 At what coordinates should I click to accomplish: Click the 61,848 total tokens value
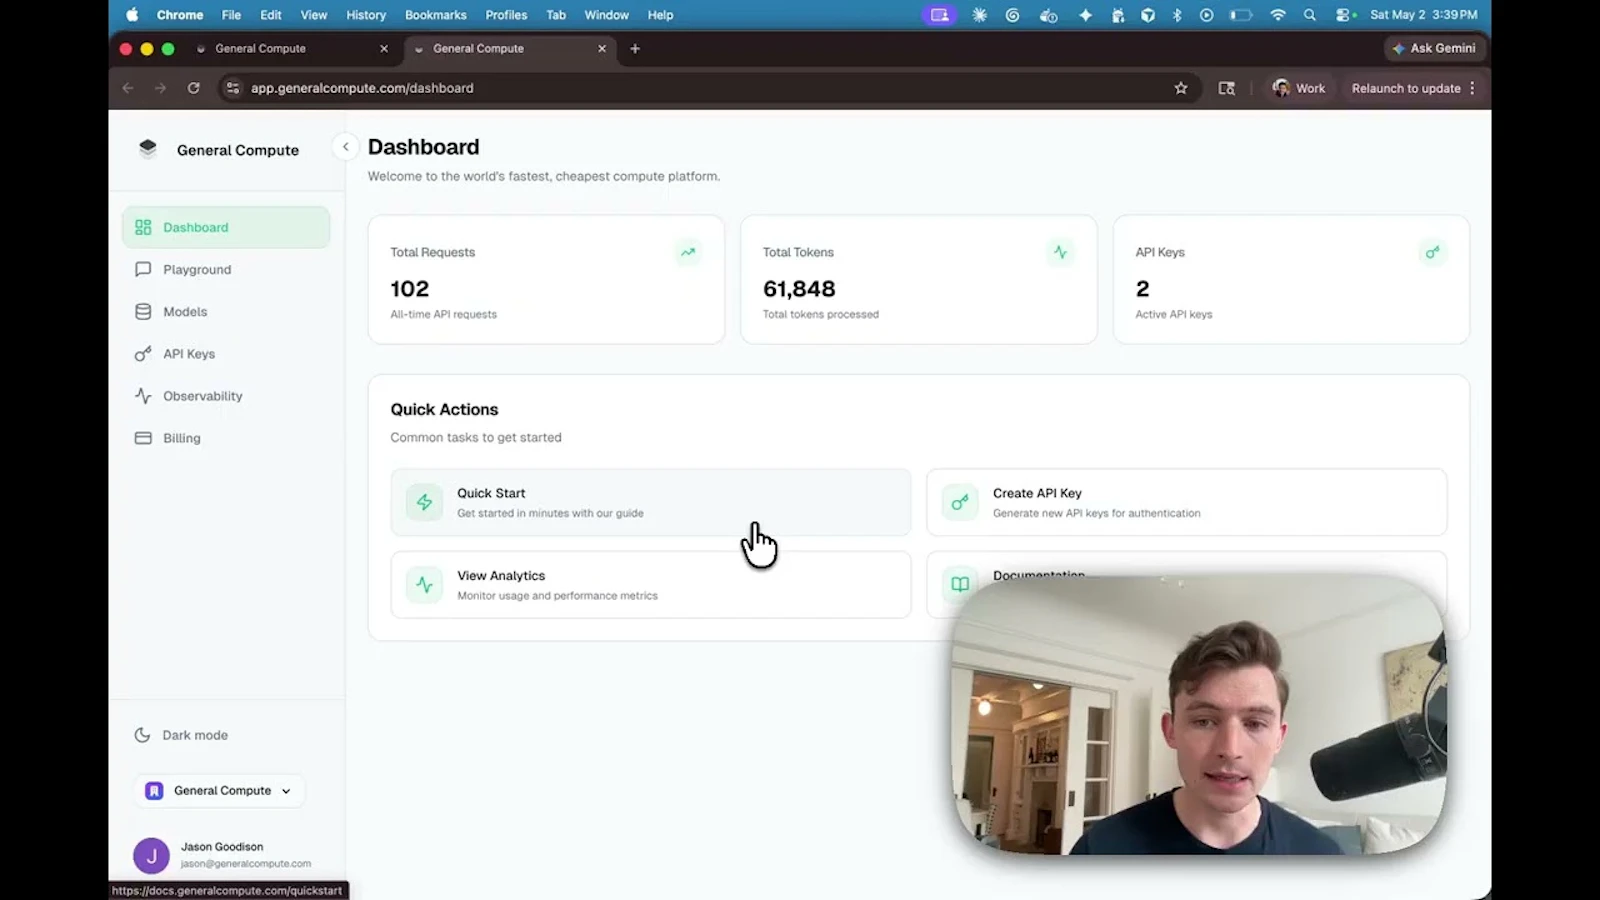coord(799,289)
